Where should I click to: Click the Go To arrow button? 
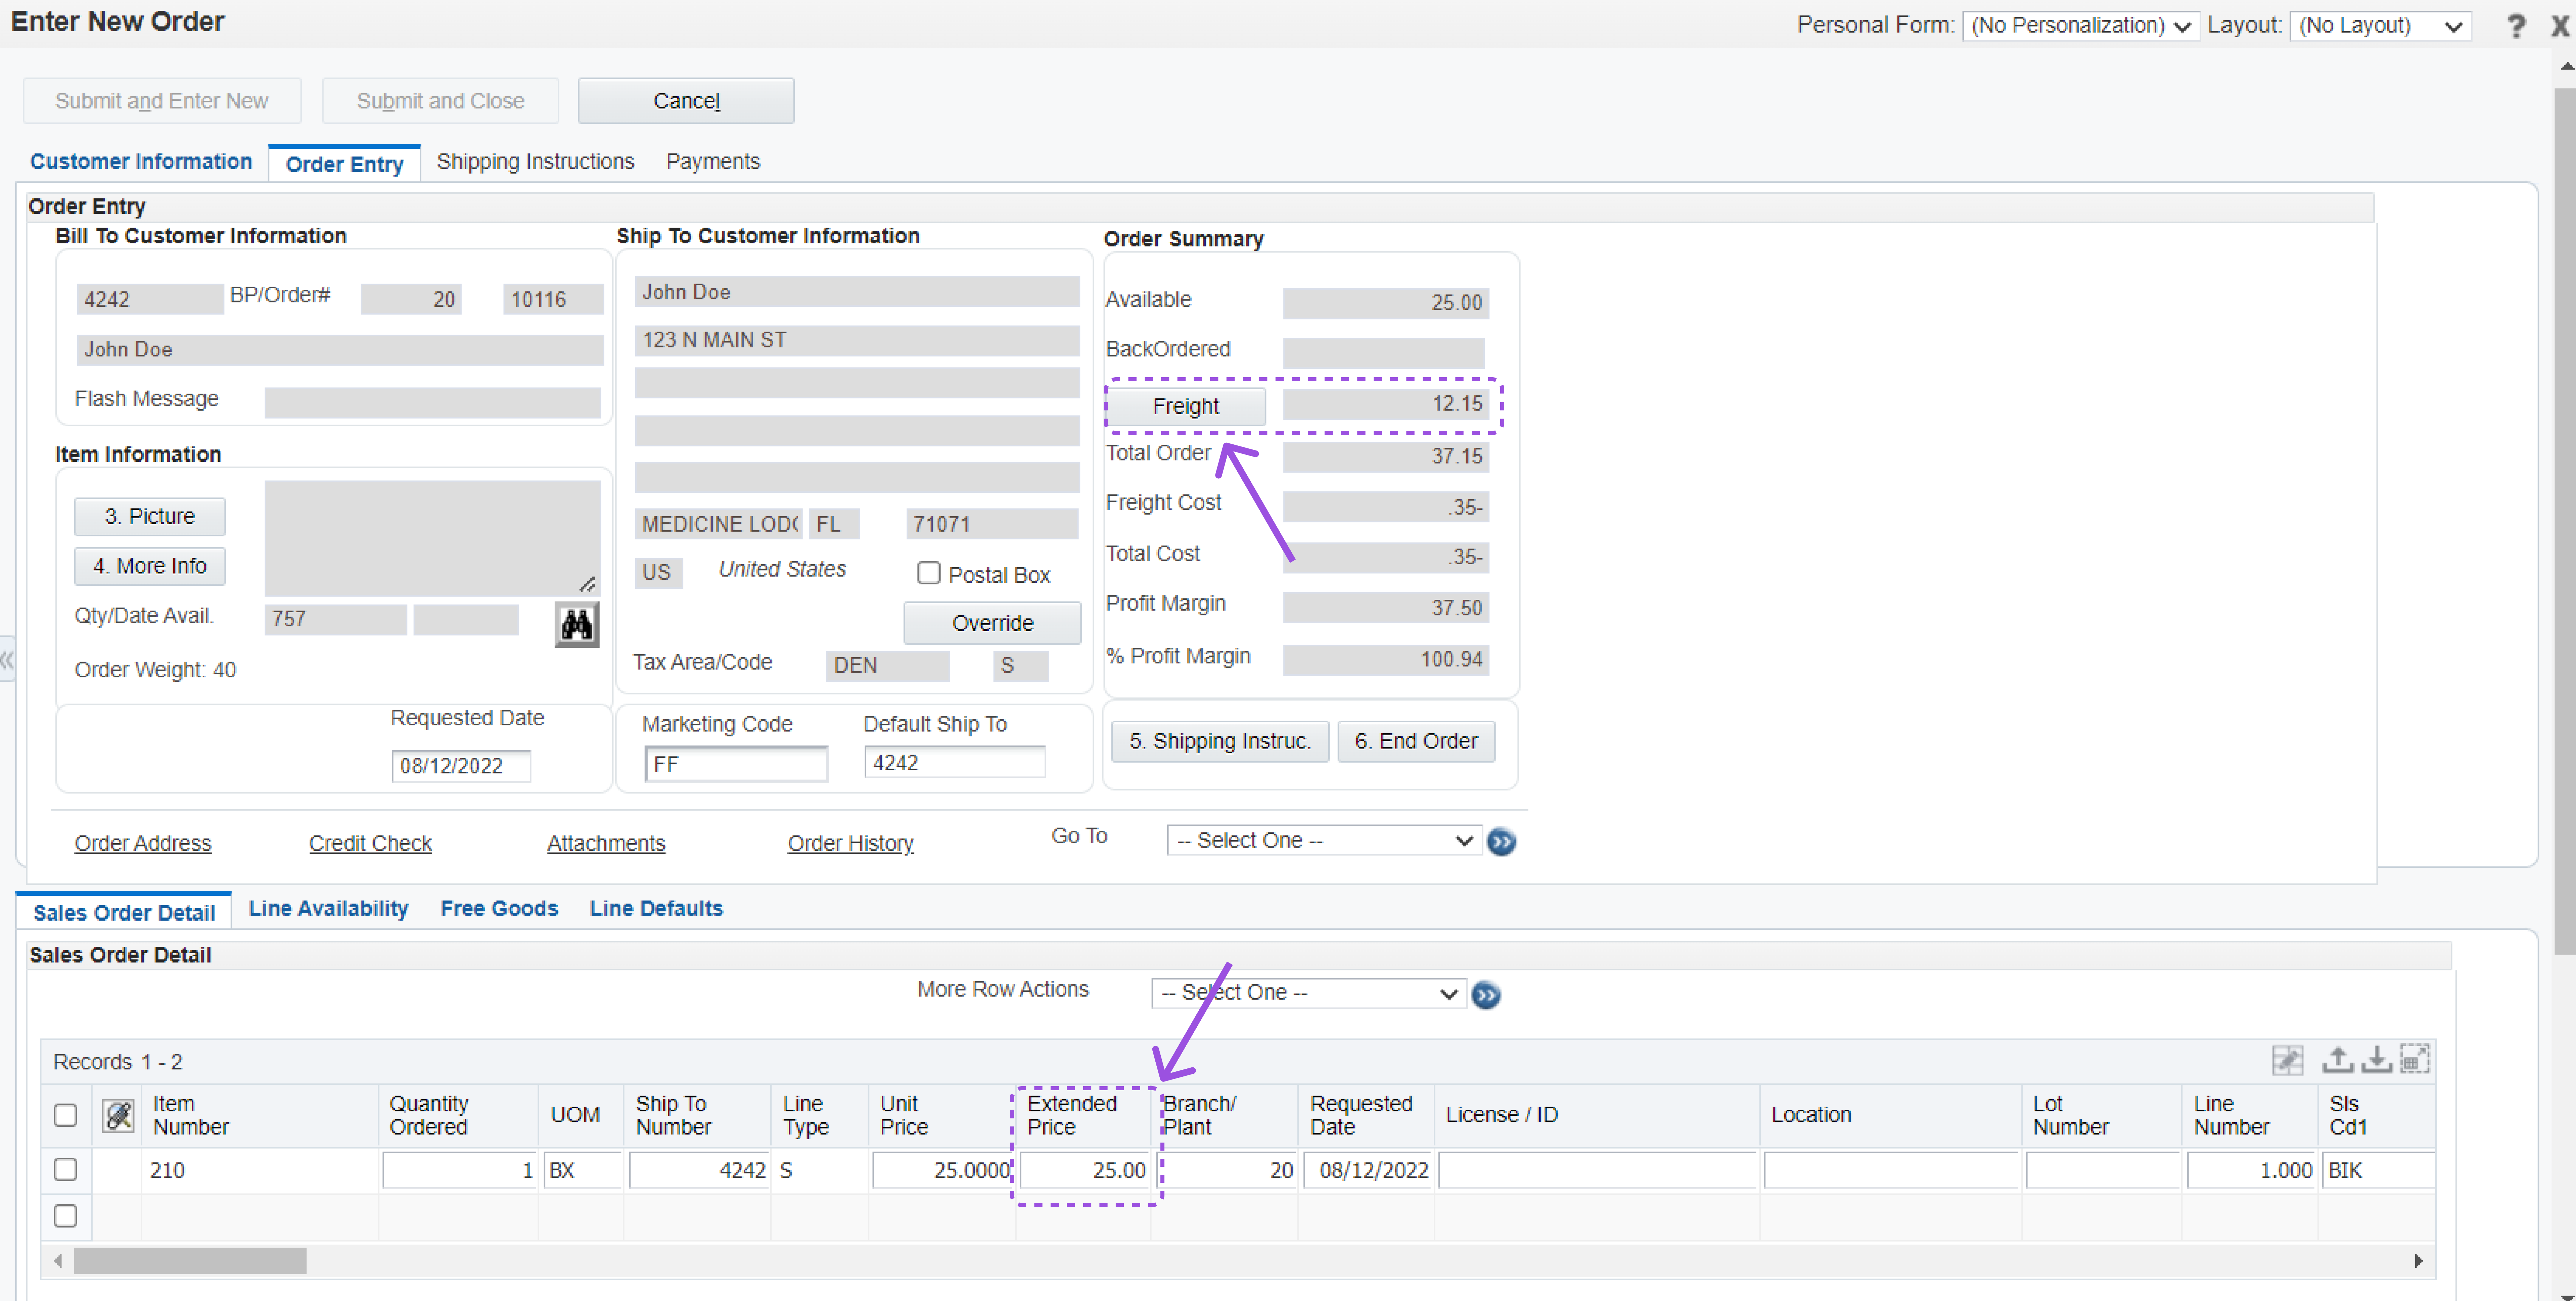(1501, 842)
